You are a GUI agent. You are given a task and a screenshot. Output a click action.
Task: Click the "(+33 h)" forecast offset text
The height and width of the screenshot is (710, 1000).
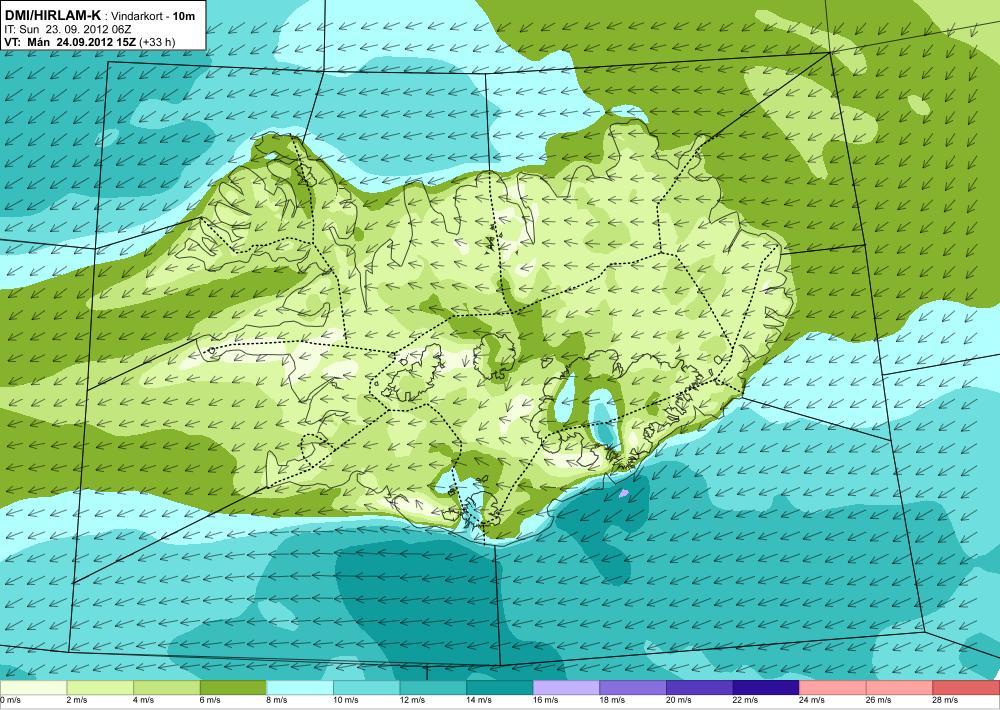(157, 43)
